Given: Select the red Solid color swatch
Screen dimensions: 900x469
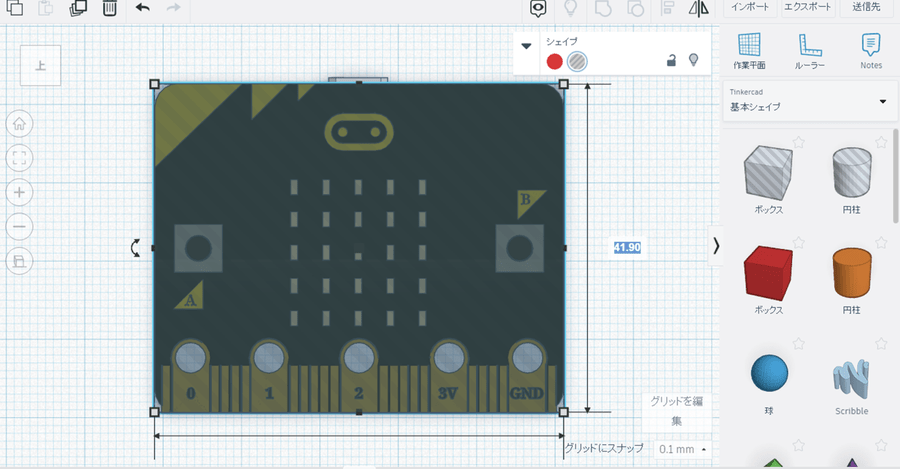Looking at the screenshot, I should coord(554,61).
